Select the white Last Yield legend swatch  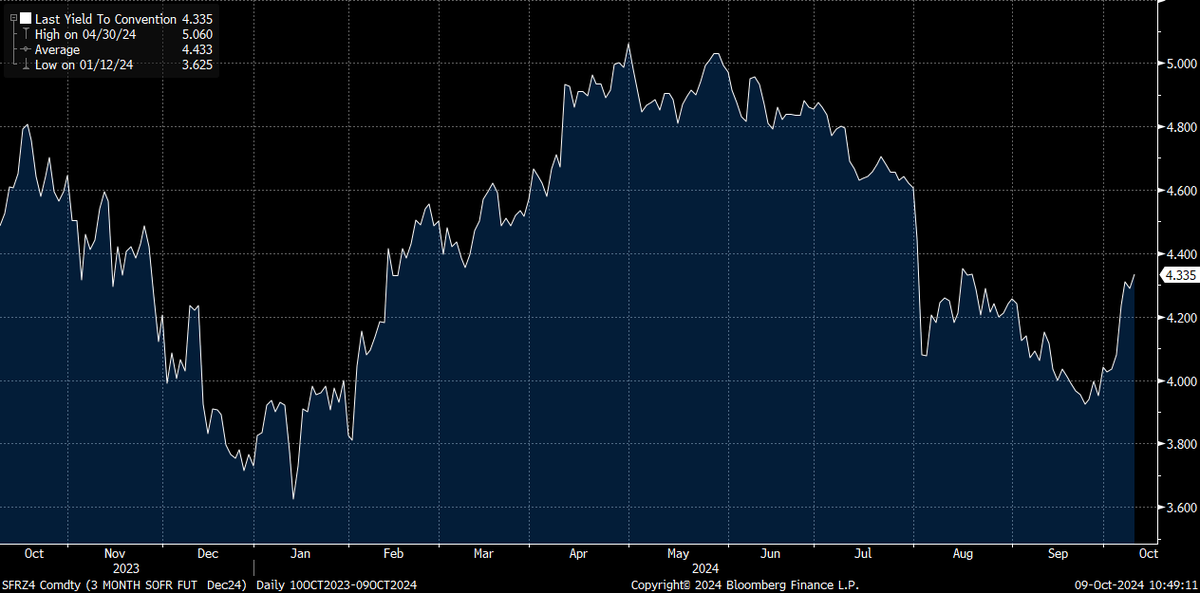pyautogui.click(x=26, y=18)
